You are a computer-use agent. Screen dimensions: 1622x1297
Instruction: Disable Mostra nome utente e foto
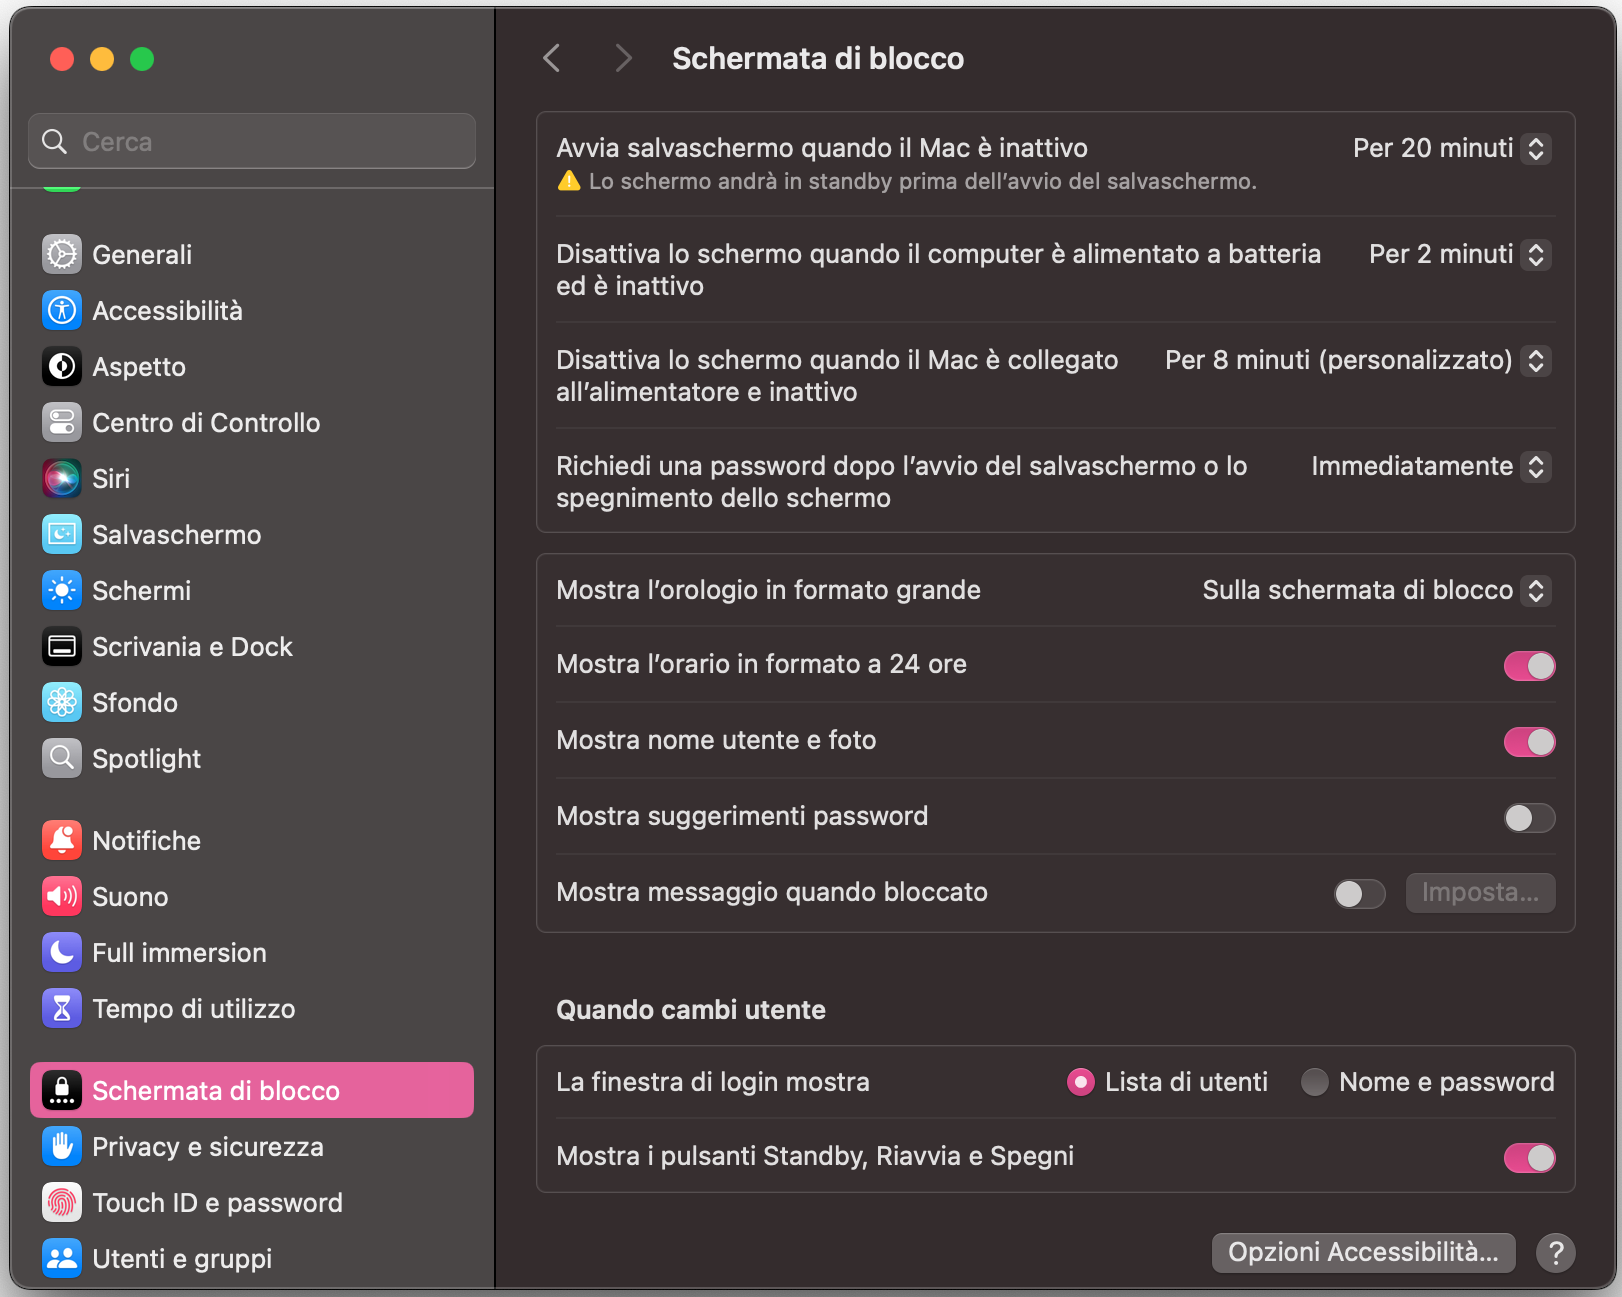click(1529, 741)
